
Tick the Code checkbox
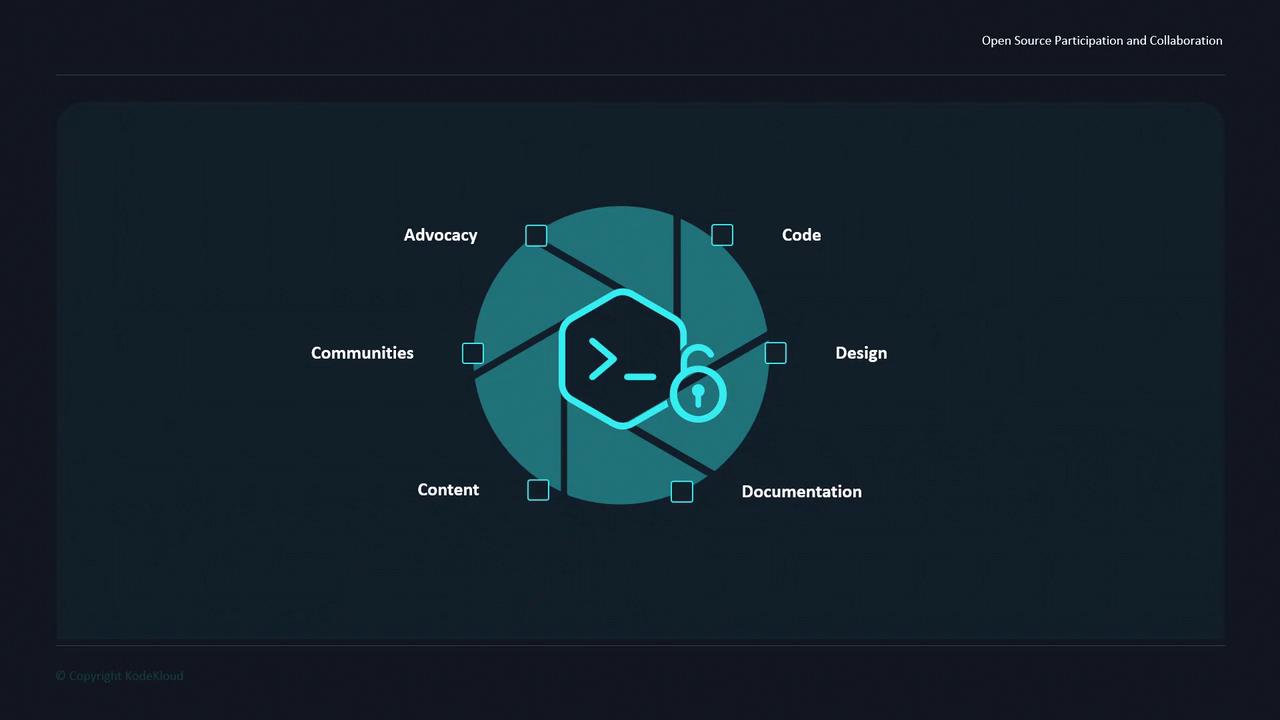click(x=722, y=235)
